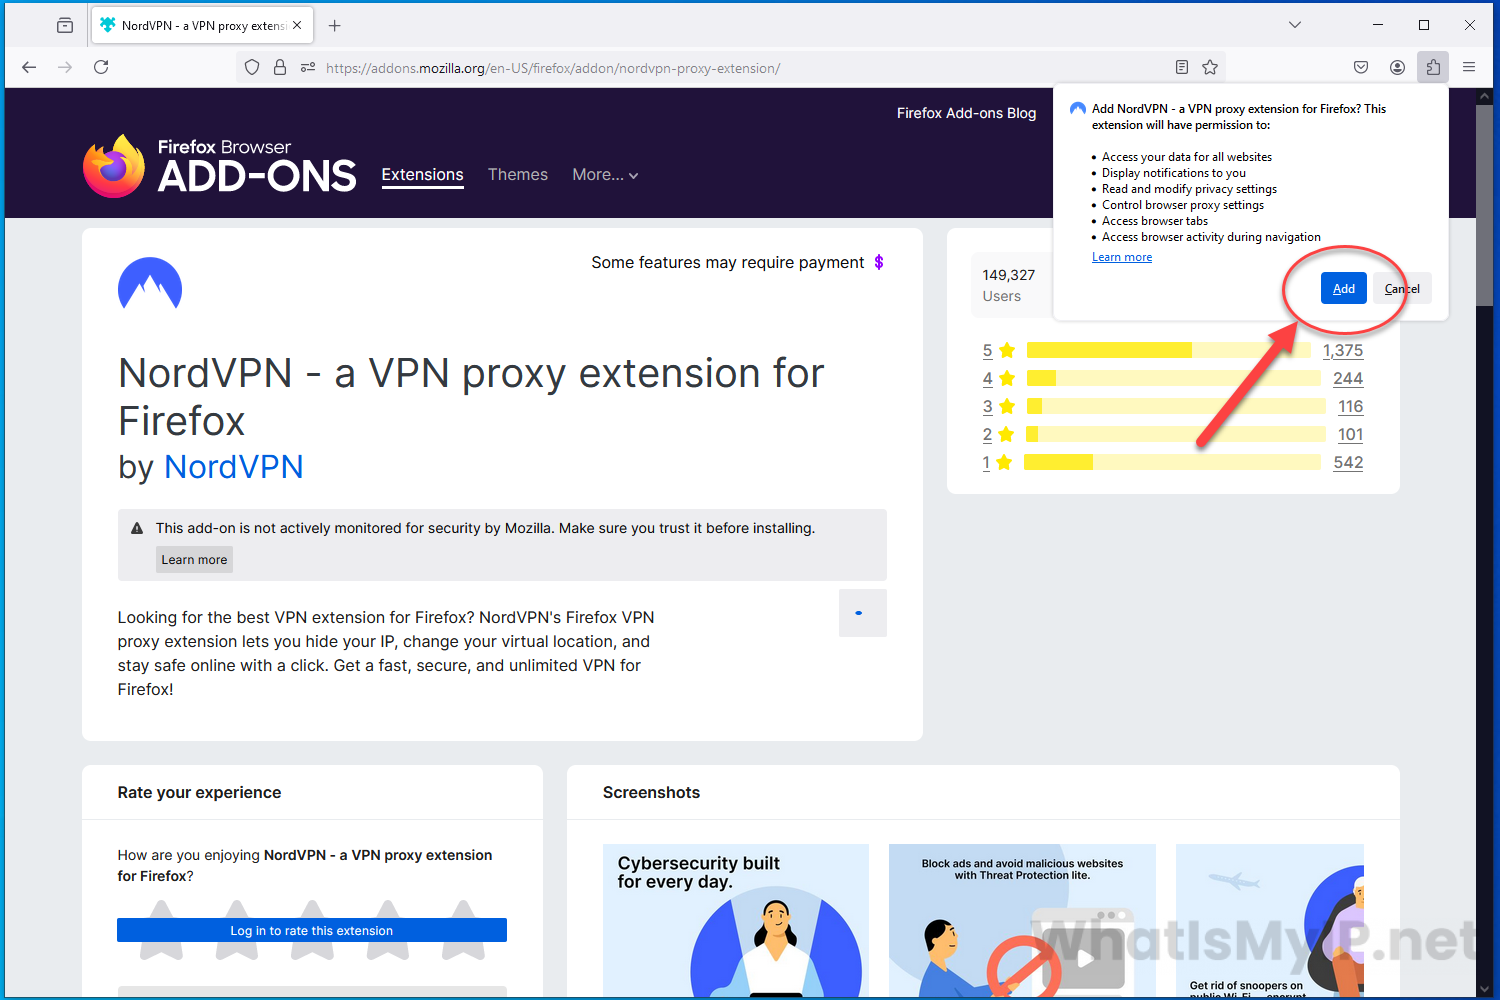Click the four-star rating progress bar

click(1174, 378)
